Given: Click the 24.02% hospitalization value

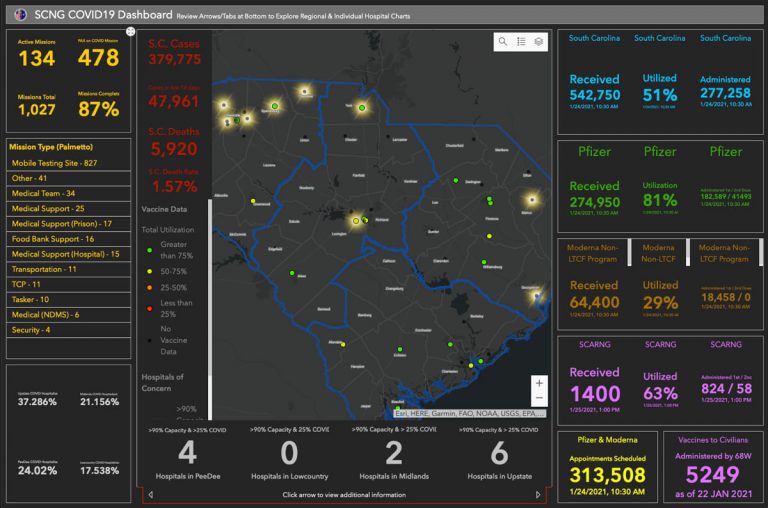Looking at the screenshot, I should click(x=37, y=471).
